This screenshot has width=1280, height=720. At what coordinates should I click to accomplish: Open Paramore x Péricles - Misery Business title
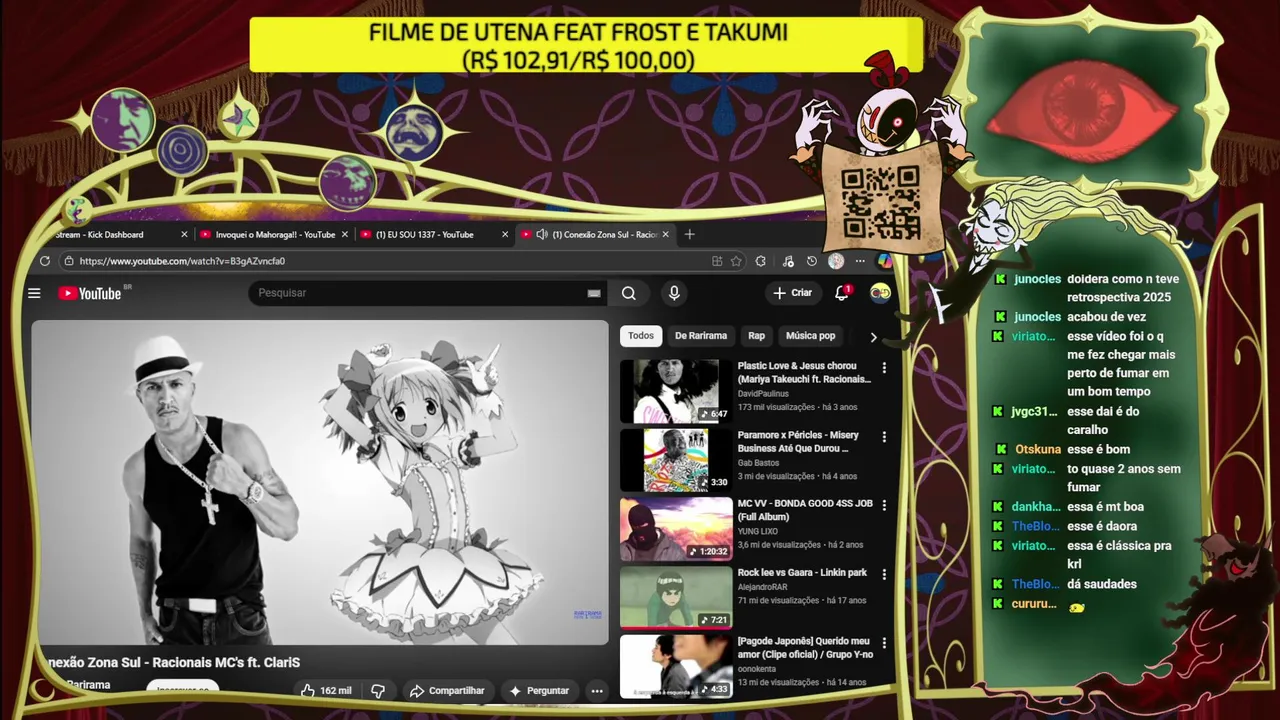[x=798, y=442]
